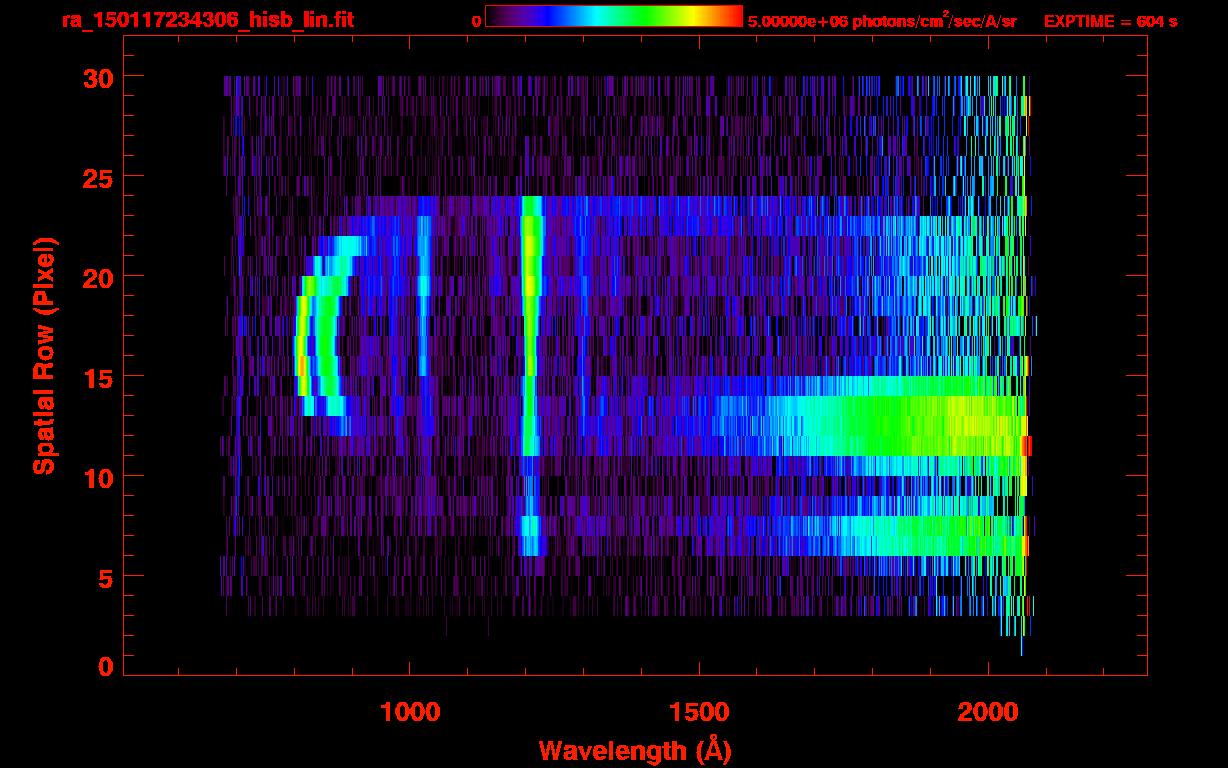The height and width of the screenshot is (768, 1228).
Task: Click the y-axis tick label 25
Action: (x=98, y=177)
